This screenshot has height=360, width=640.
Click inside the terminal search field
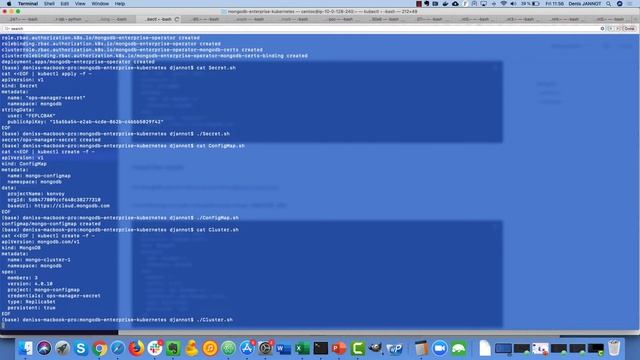302,29
